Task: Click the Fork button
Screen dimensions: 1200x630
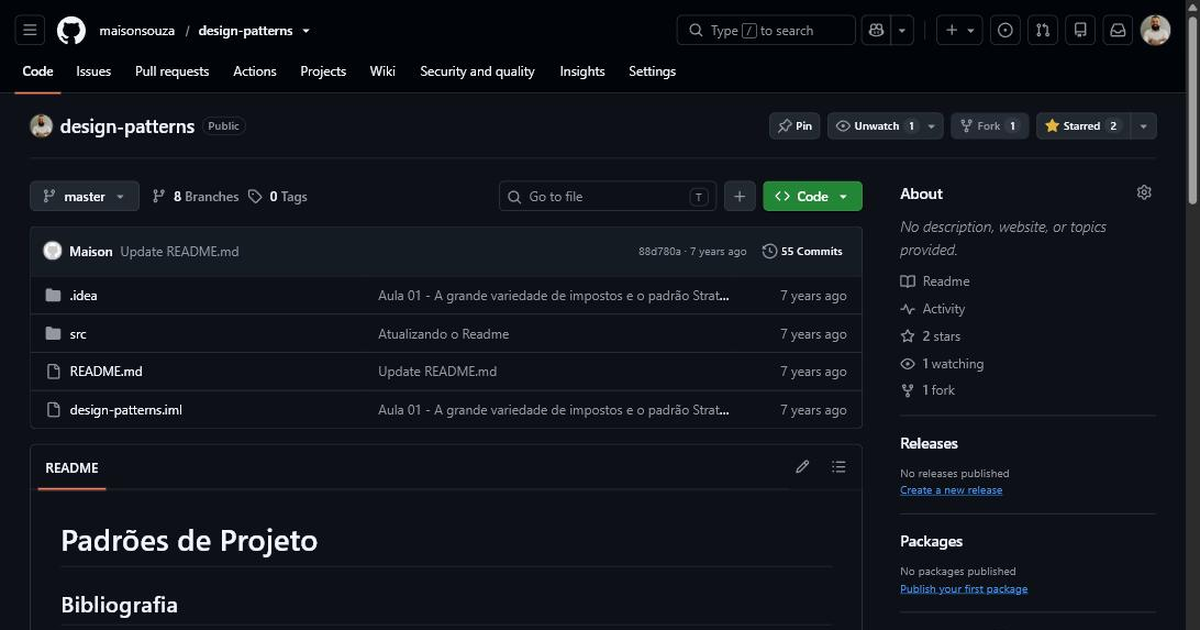Action: [x=989, y=126]
